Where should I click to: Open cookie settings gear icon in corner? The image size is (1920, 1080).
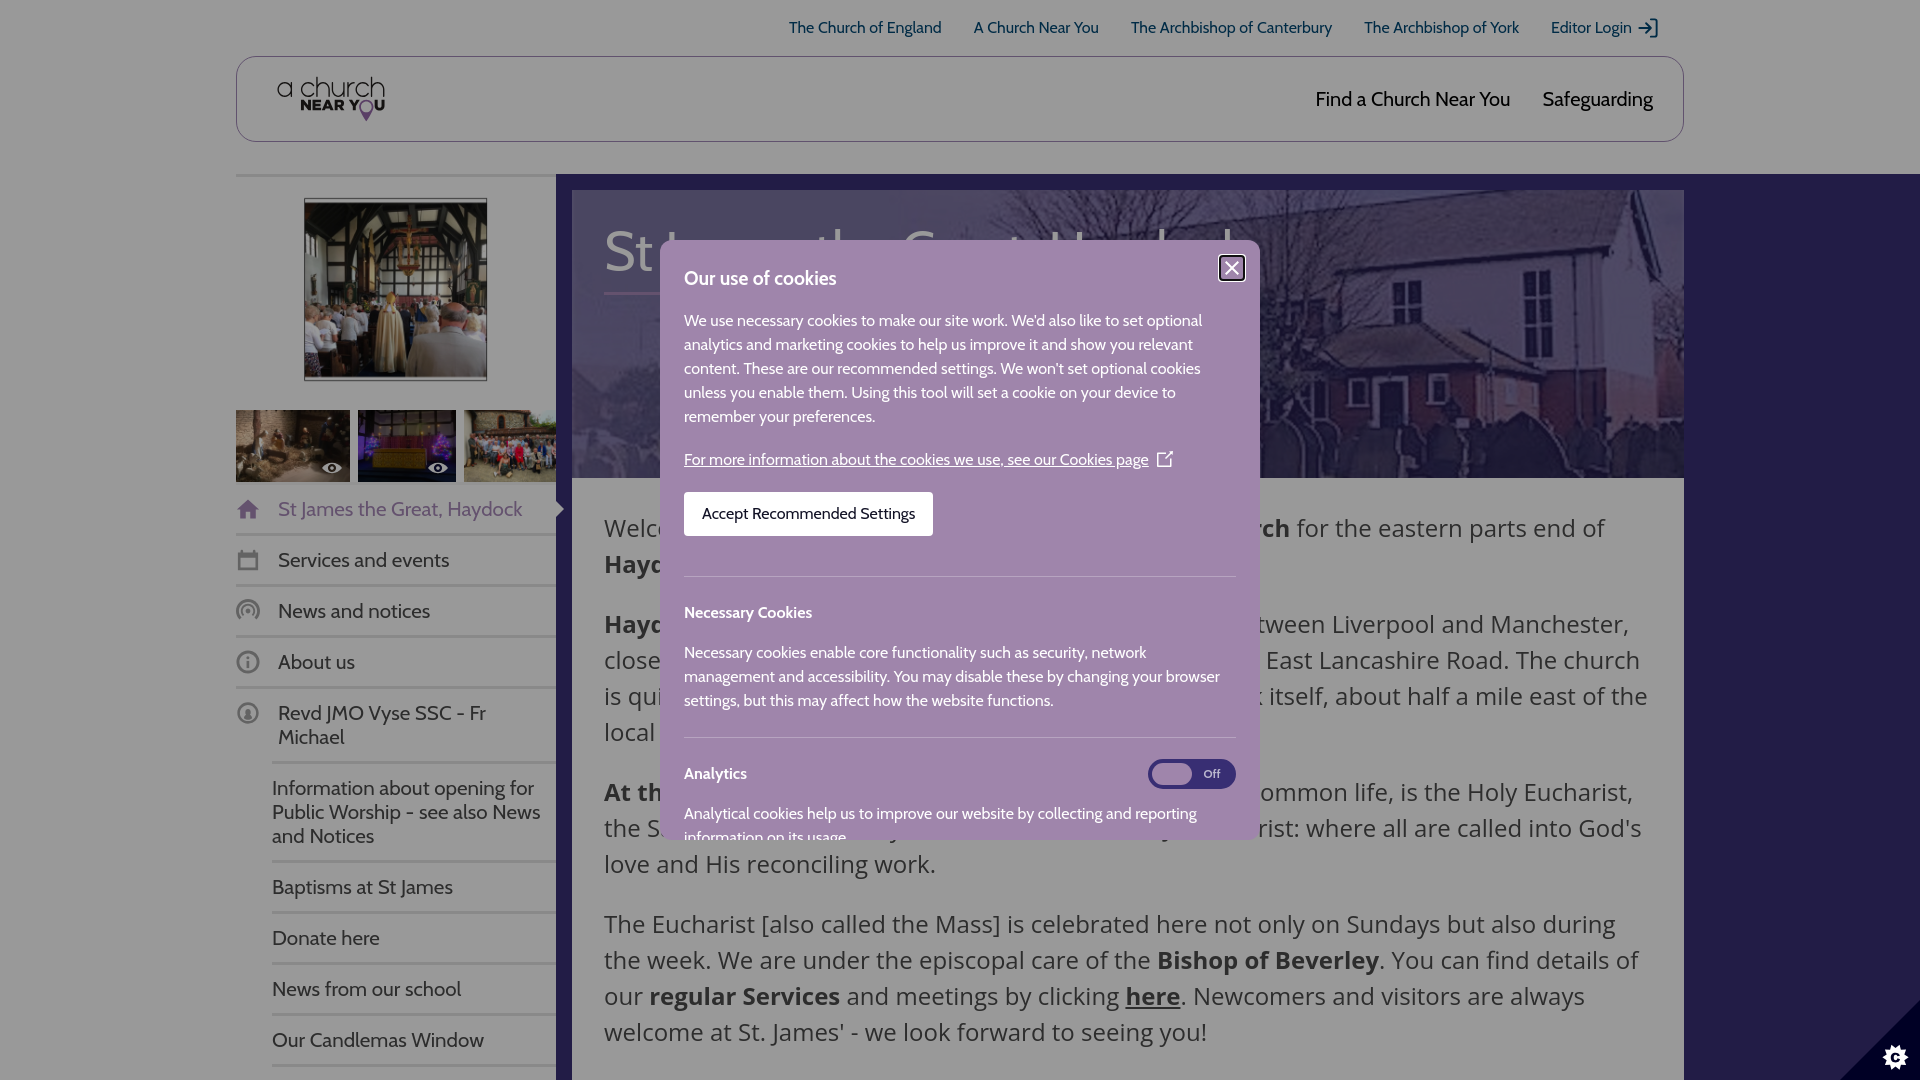[1895, 1057]
